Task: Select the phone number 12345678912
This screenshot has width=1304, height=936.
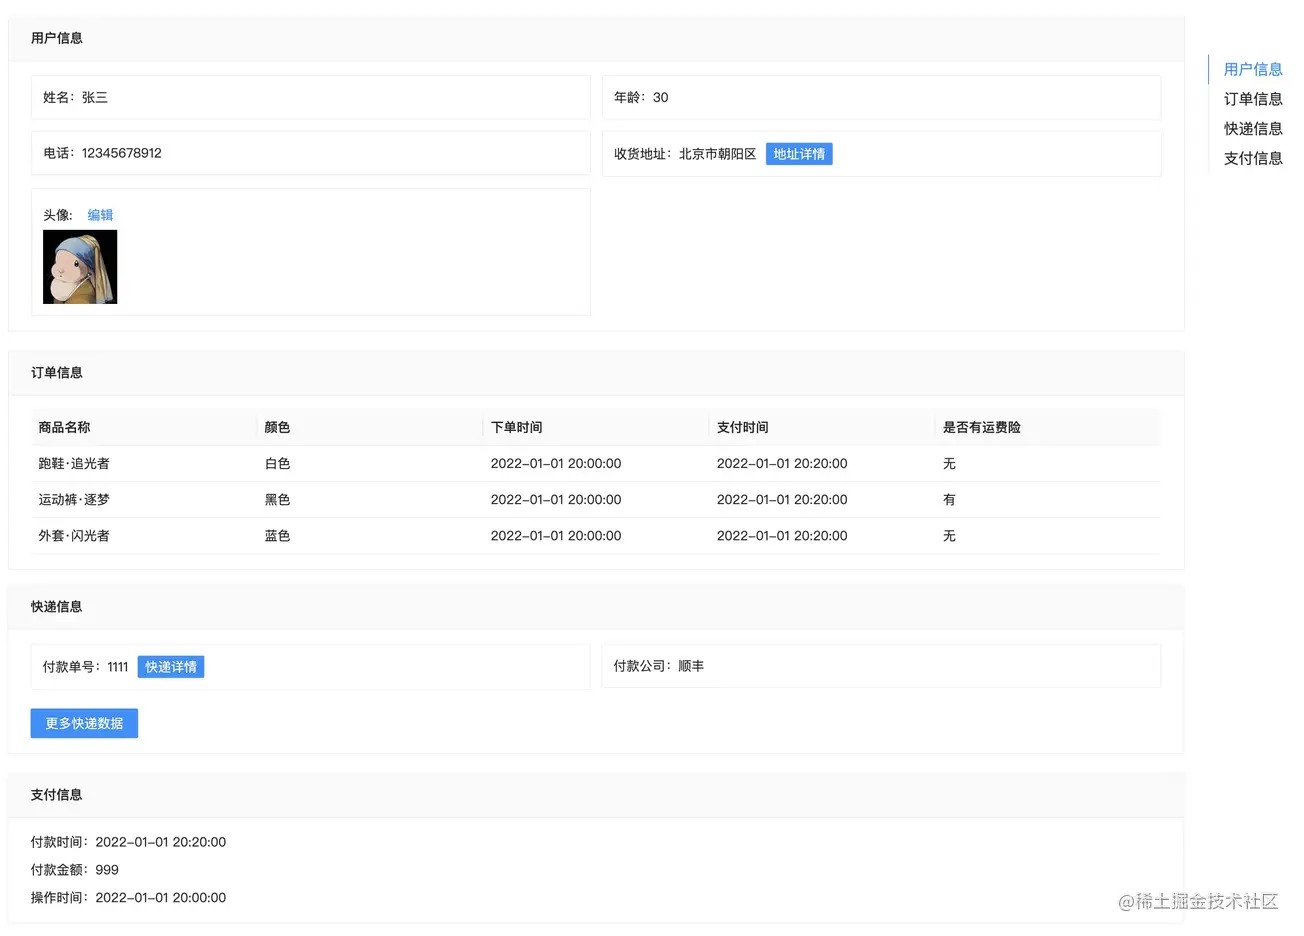Action: pos(121,153)
